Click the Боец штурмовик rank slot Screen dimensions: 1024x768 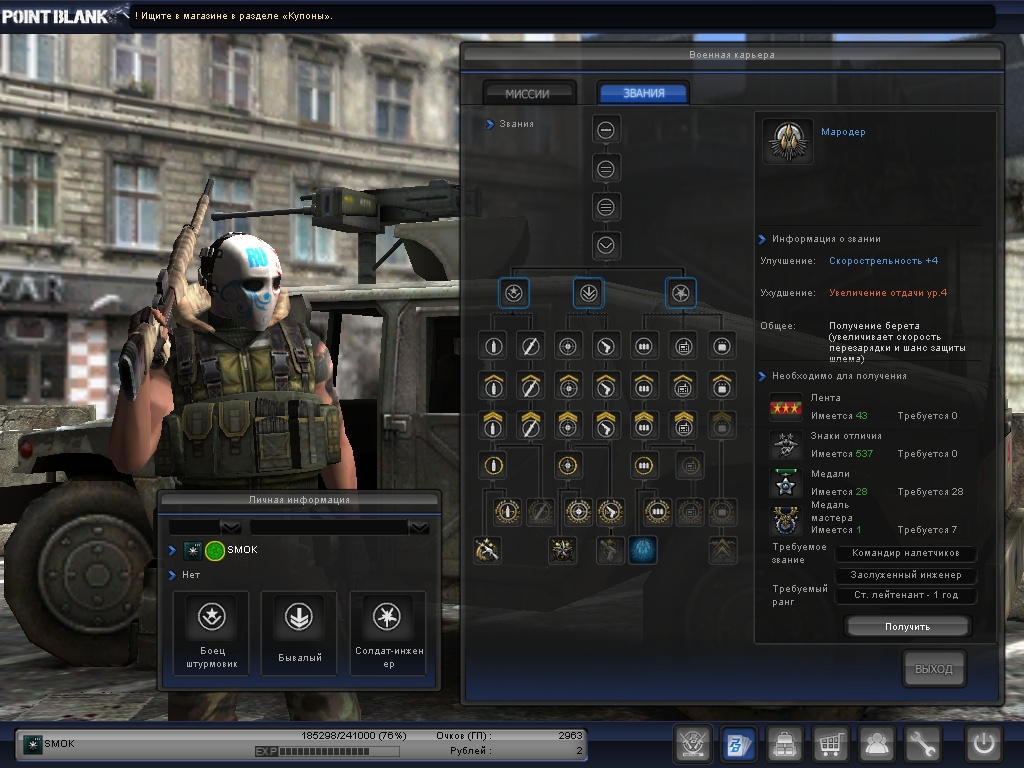[212, 633]
